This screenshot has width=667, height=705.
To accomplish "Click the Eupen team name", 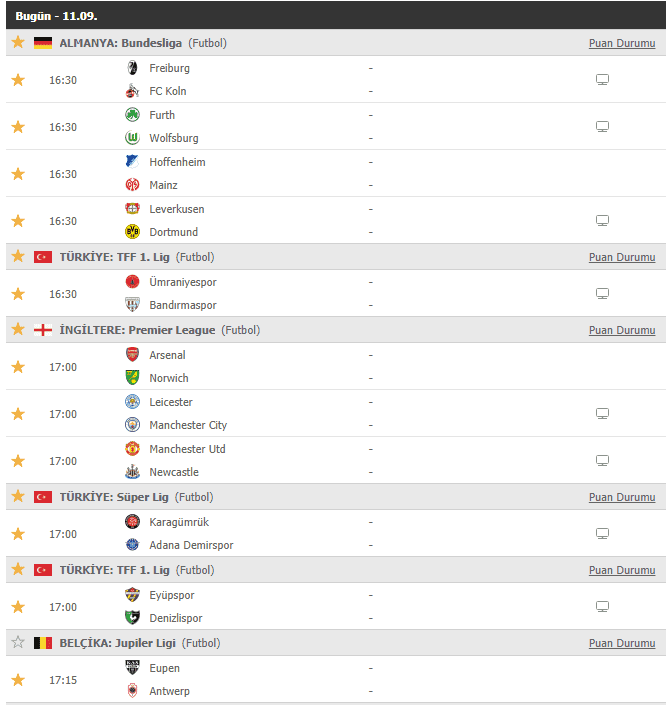I will (165, 668).
